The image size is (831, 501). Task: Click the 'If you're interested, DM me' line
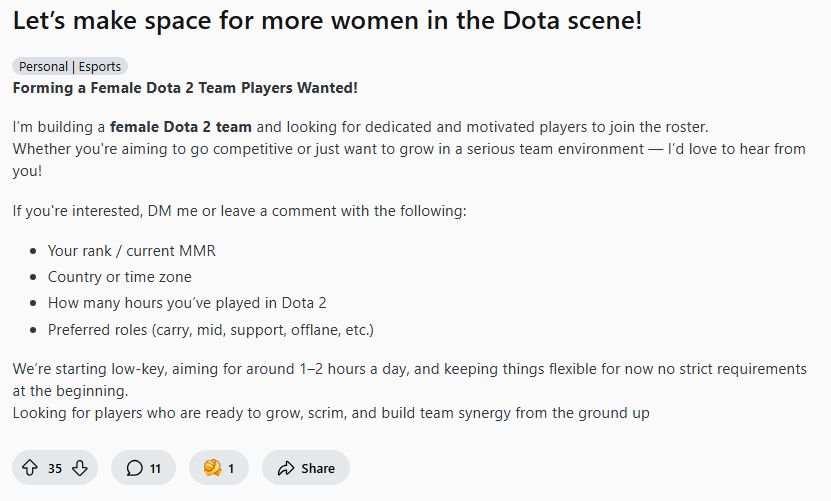240,210
